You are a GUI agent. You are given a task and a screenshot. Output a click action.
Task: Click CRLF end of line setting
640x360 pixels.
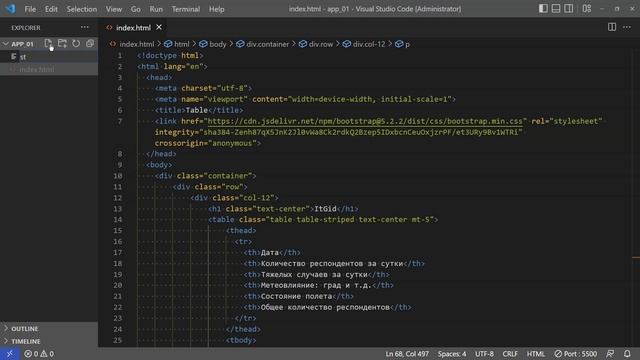tap(510, 354)
